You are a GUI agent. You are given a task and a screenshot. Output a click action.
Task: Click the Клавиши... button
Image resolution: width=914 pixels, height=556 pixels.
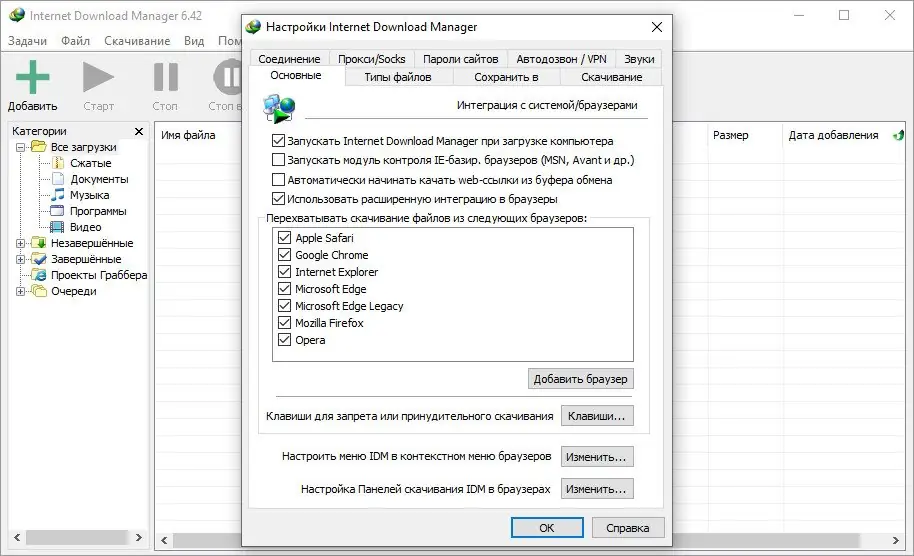pos(597,416)
